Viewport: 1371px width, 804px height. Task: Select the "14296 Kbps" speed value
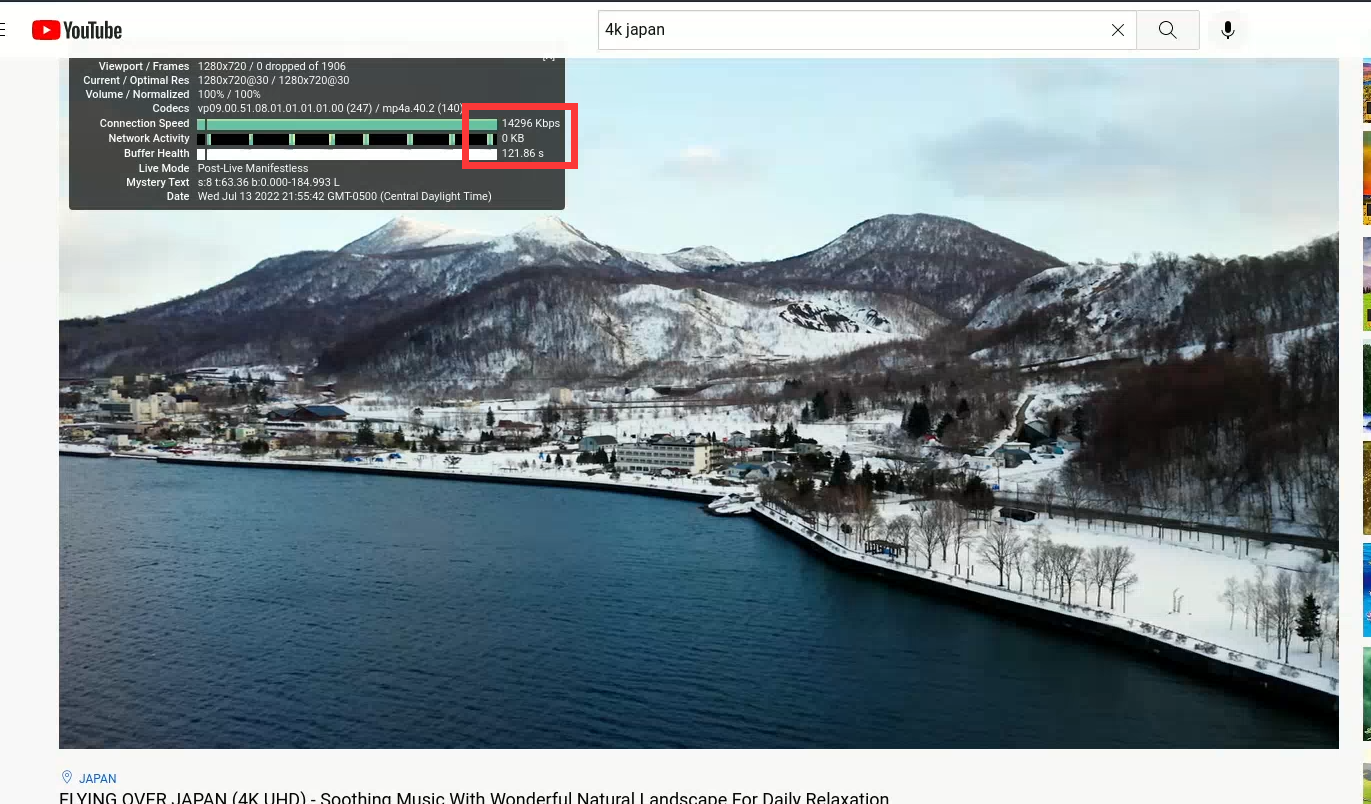pos(531,123)
